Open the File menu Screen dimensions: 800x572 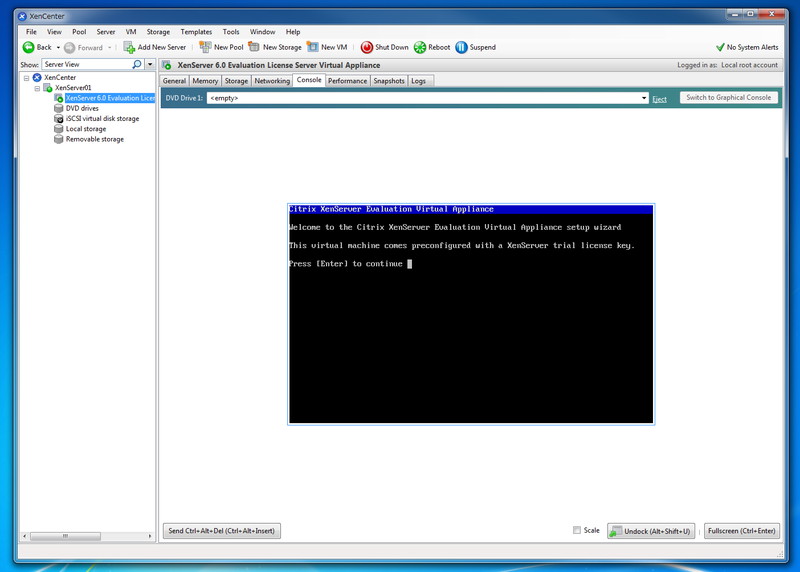[31, 32]
